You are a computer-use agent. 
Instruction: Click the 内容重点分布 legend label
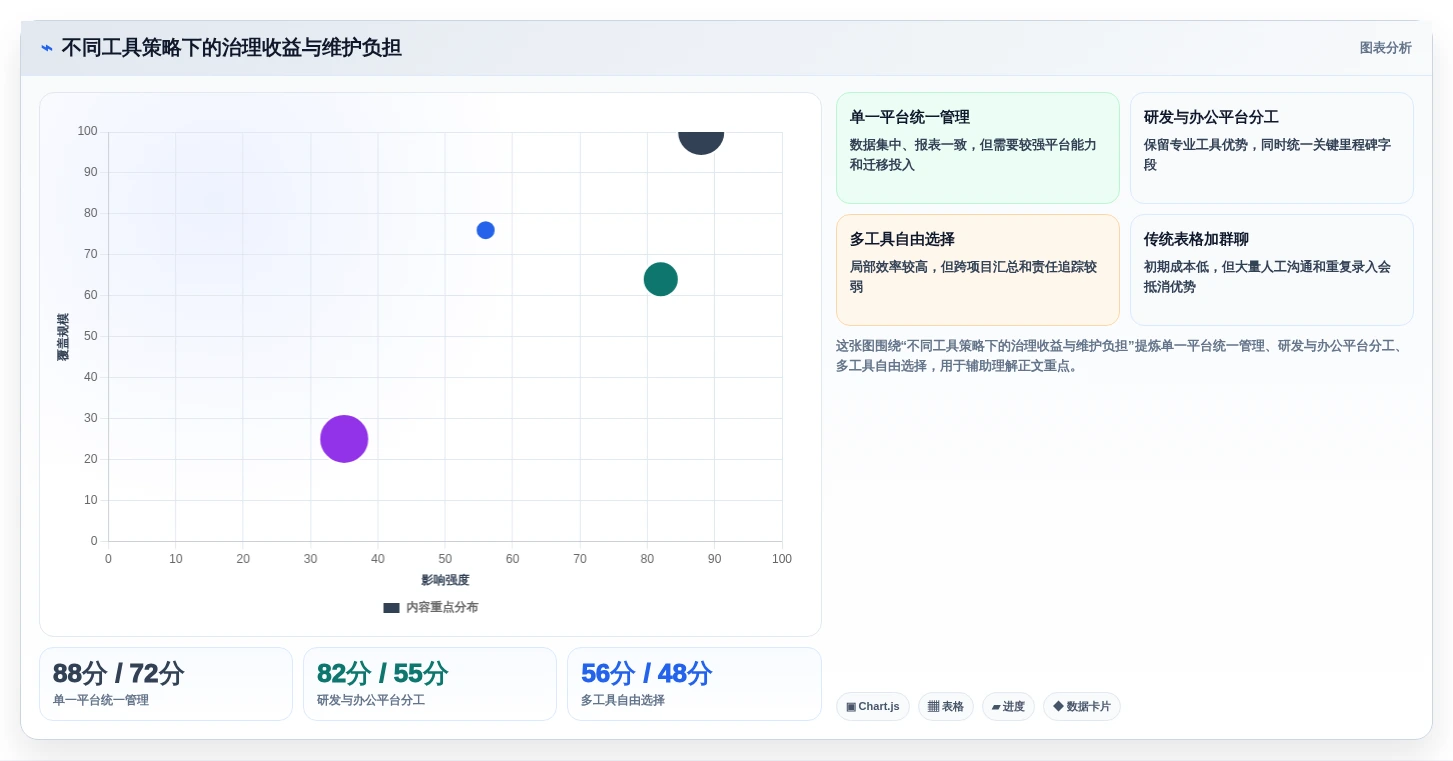[x=442, y=608]
